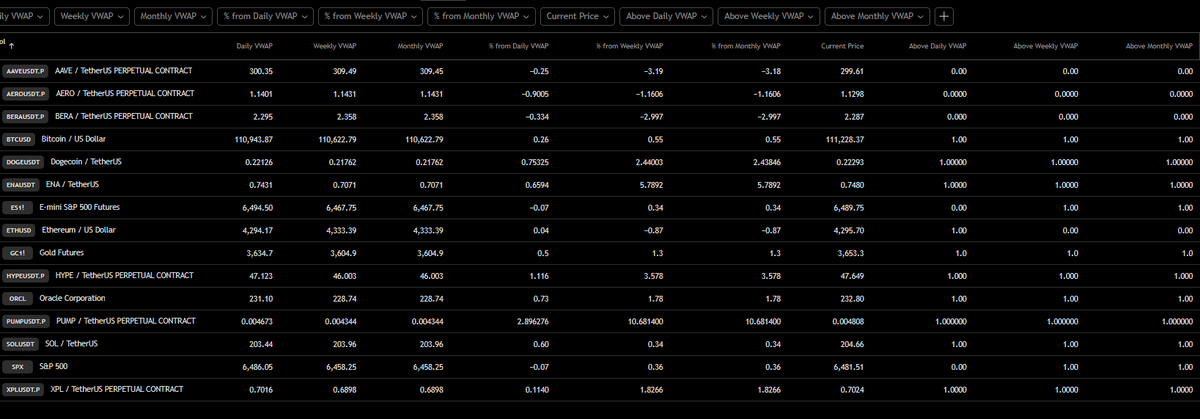Select the Ethereum / US Dollar row name
The width and height of the screenshot is (1200, 419).
point(81,230)
